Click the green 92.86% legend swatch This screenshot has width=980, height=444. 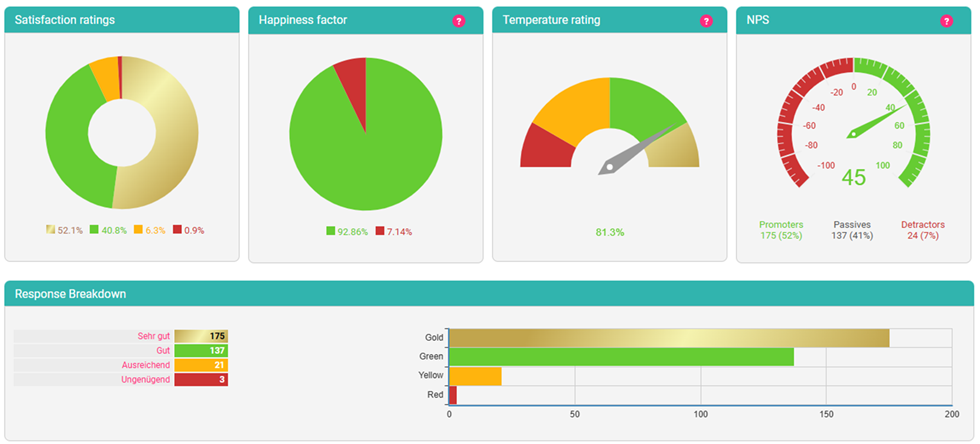coord(331,231)
